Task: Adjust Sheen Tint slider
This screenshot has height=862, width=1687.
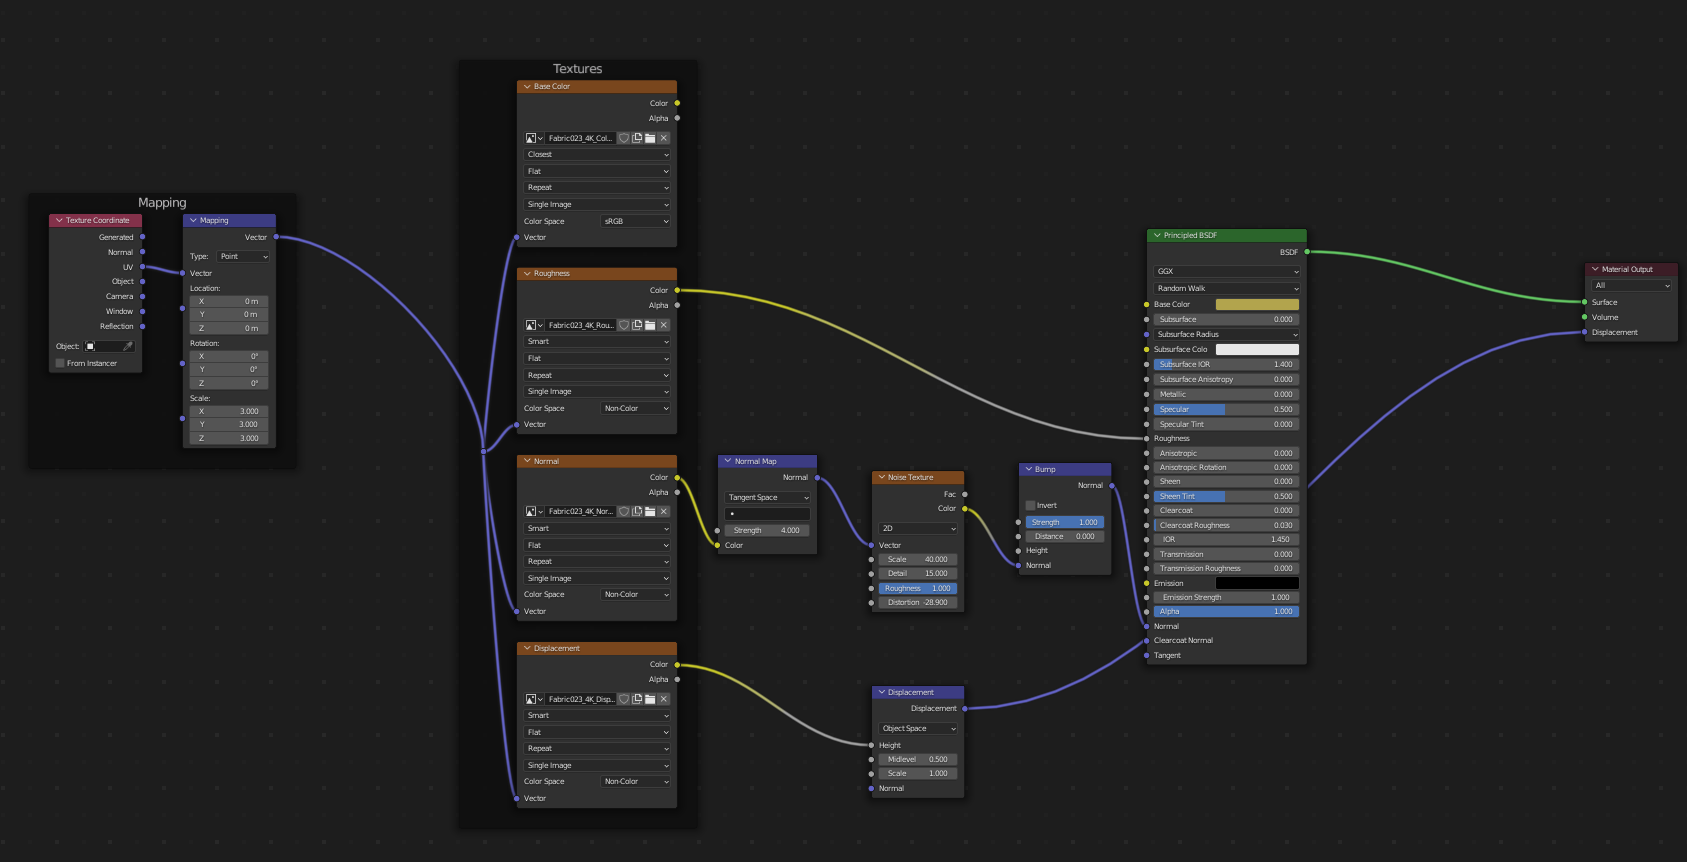Action: tap(1227, 496)
